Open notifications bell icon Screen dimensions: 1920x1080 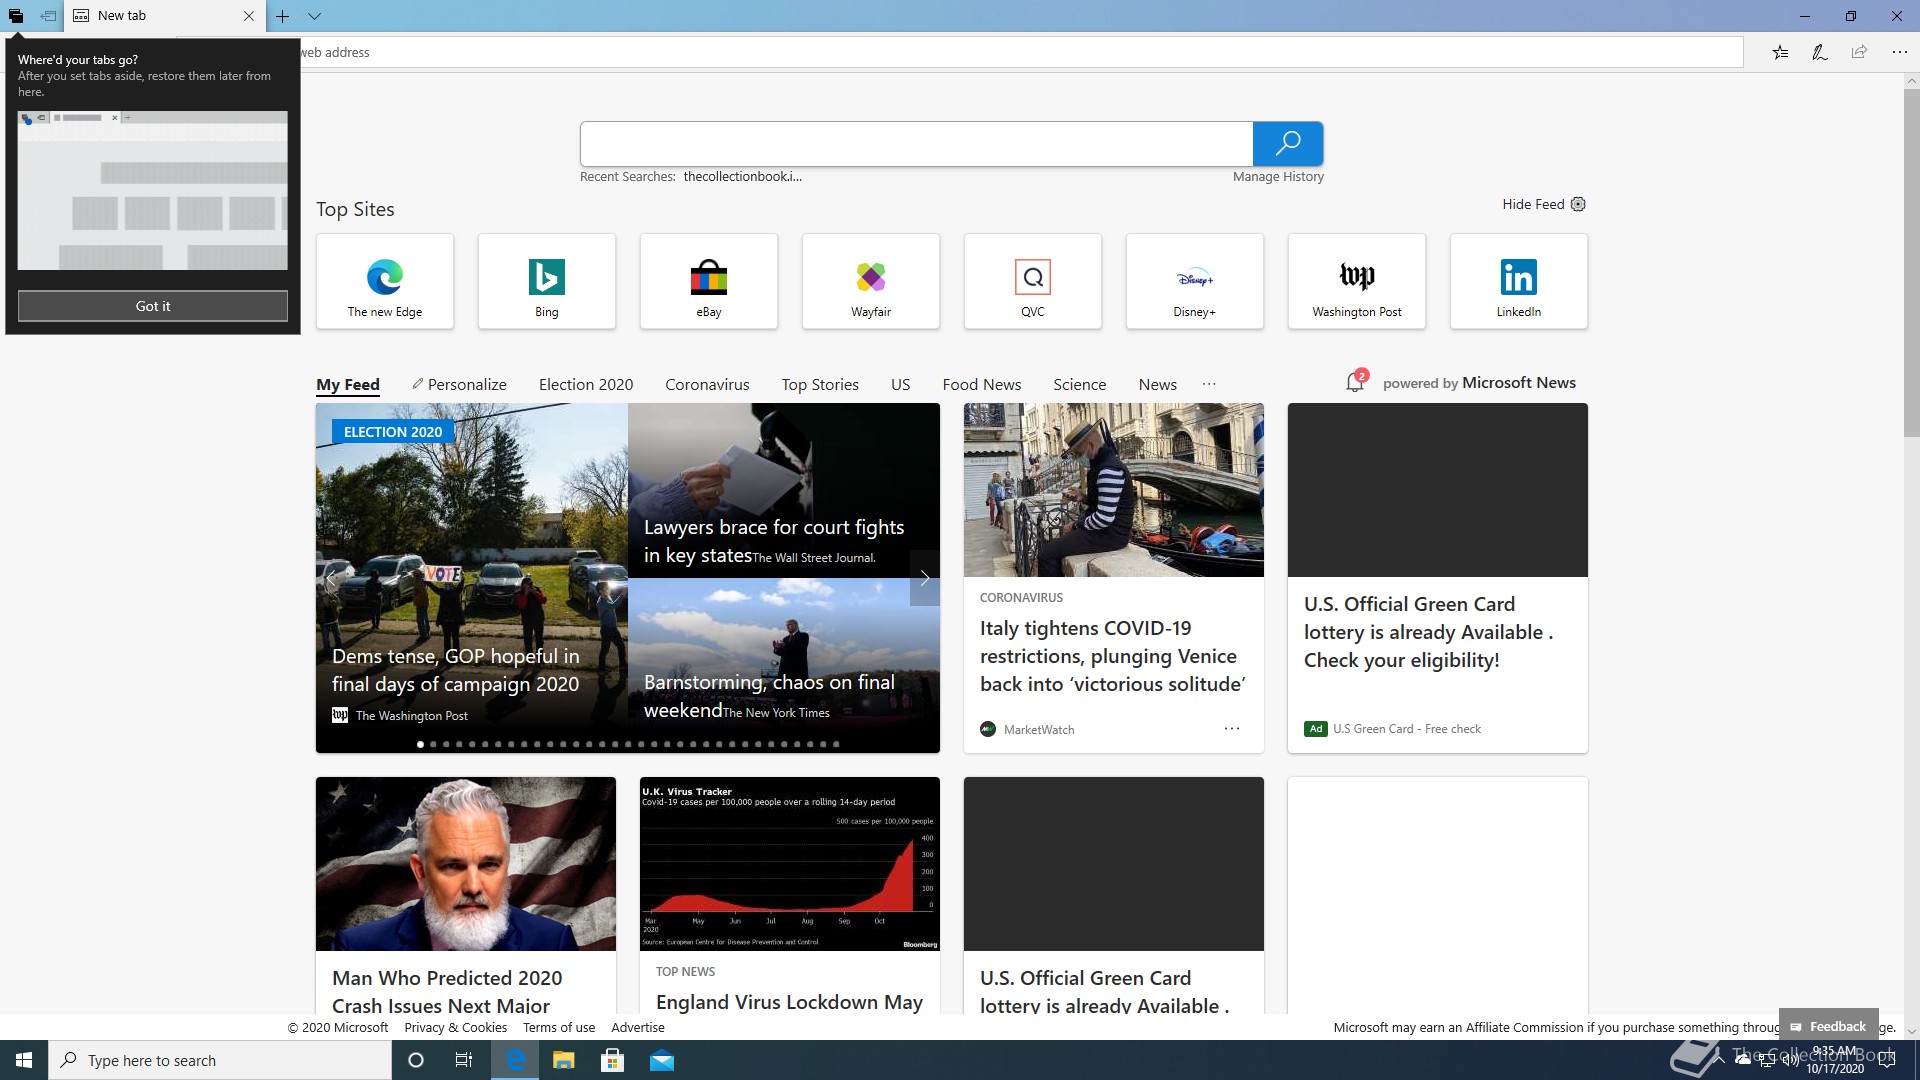[1355, 382]
